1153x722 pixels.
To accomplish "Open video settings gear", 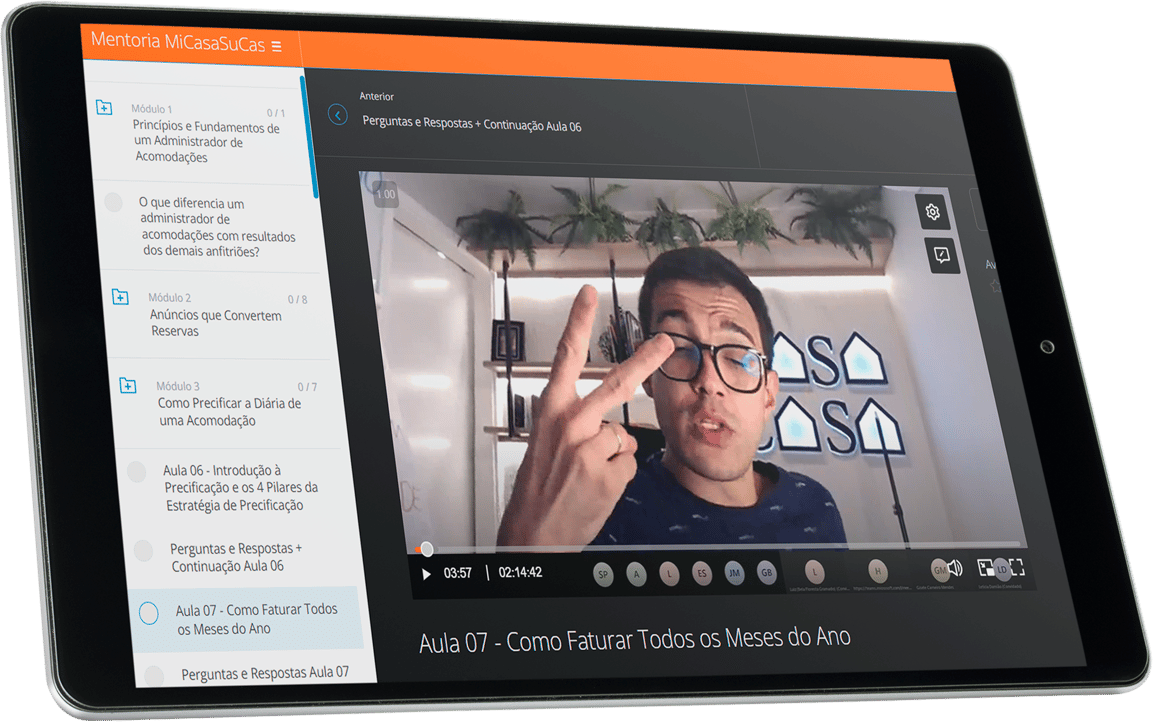I will (x=932, y=212).
